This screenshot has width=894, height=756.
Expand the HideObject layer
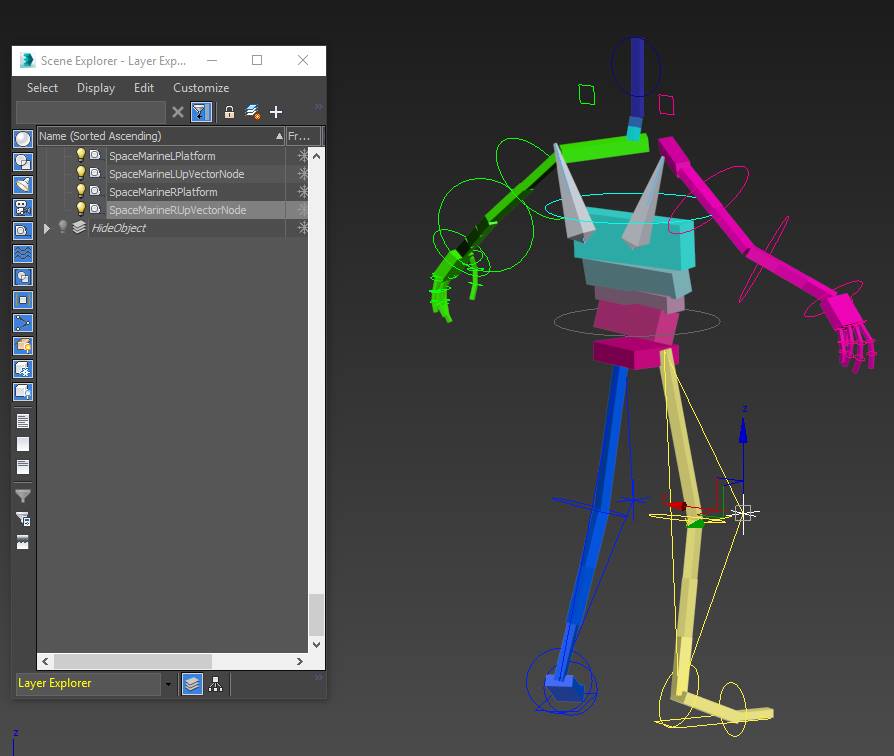click(x=46, y=228)
